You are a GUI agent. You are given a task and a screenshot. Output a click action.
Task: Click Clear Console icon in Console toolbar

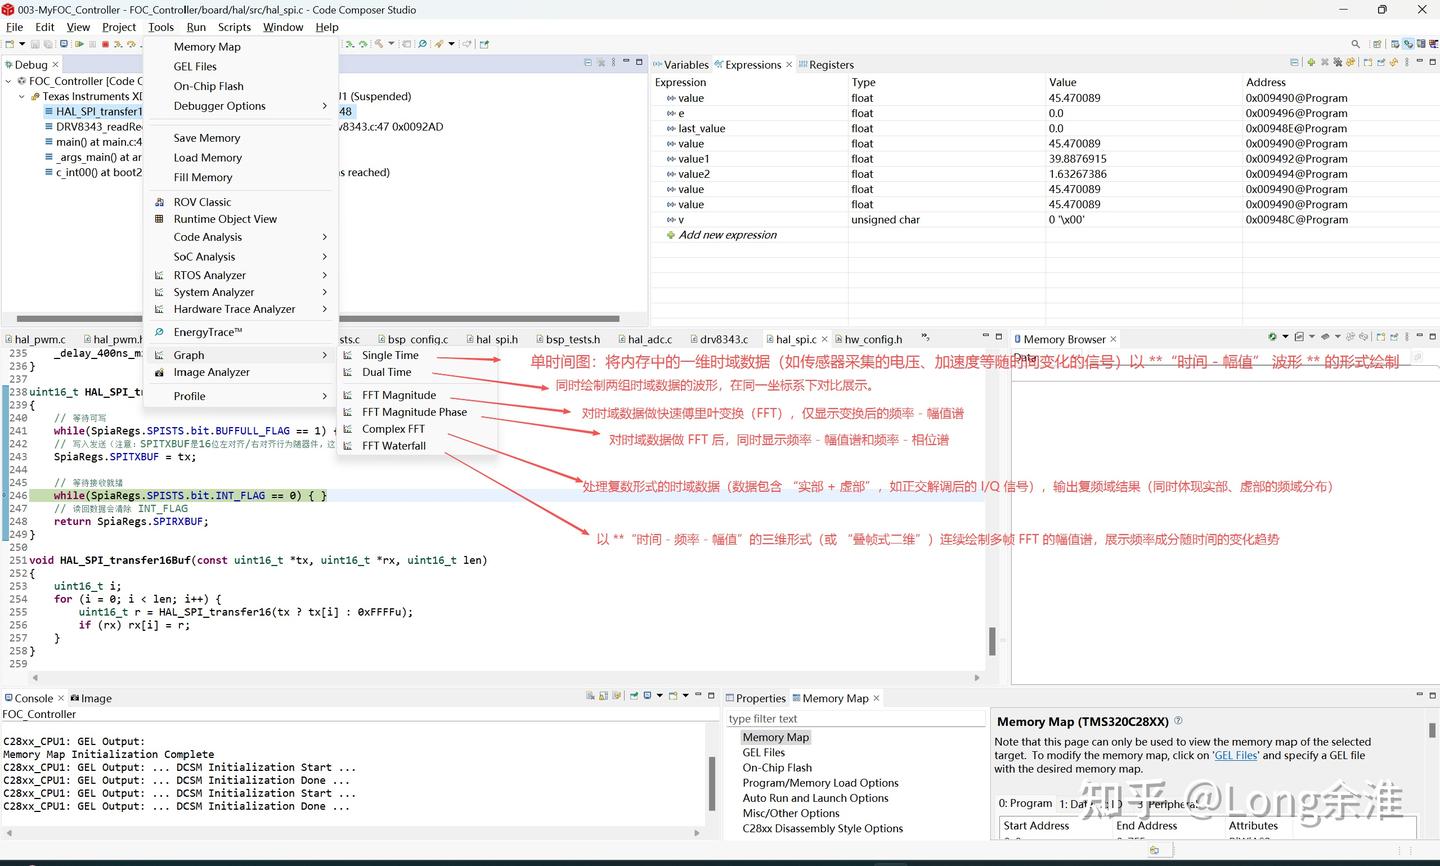coord(590,695)
